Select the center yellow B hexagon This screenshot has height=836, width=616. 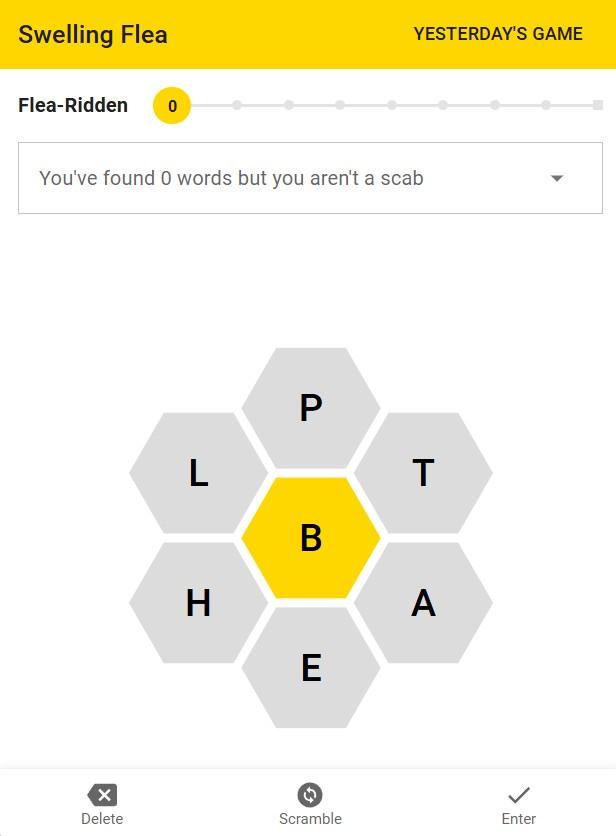coord(311,538)
